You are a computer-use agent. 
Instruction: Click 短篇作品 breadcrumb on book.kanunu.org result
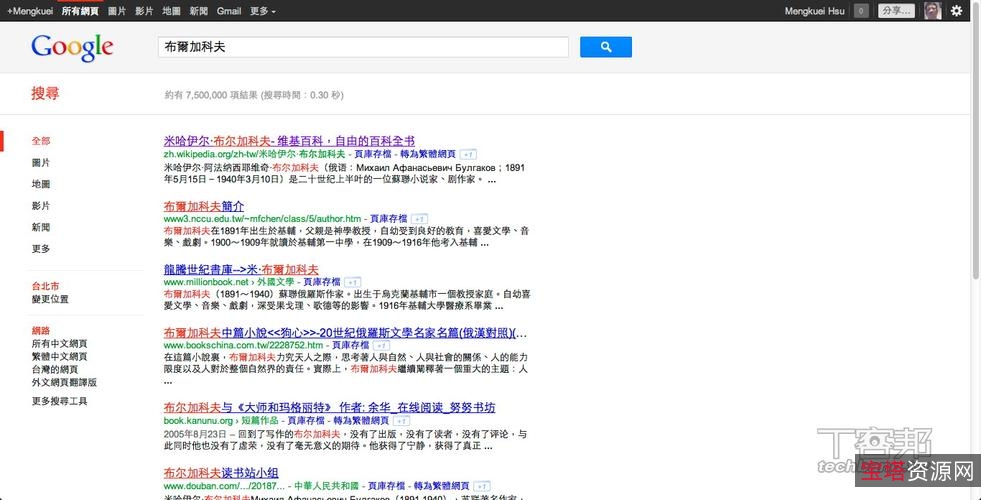[x=260, y=421]
